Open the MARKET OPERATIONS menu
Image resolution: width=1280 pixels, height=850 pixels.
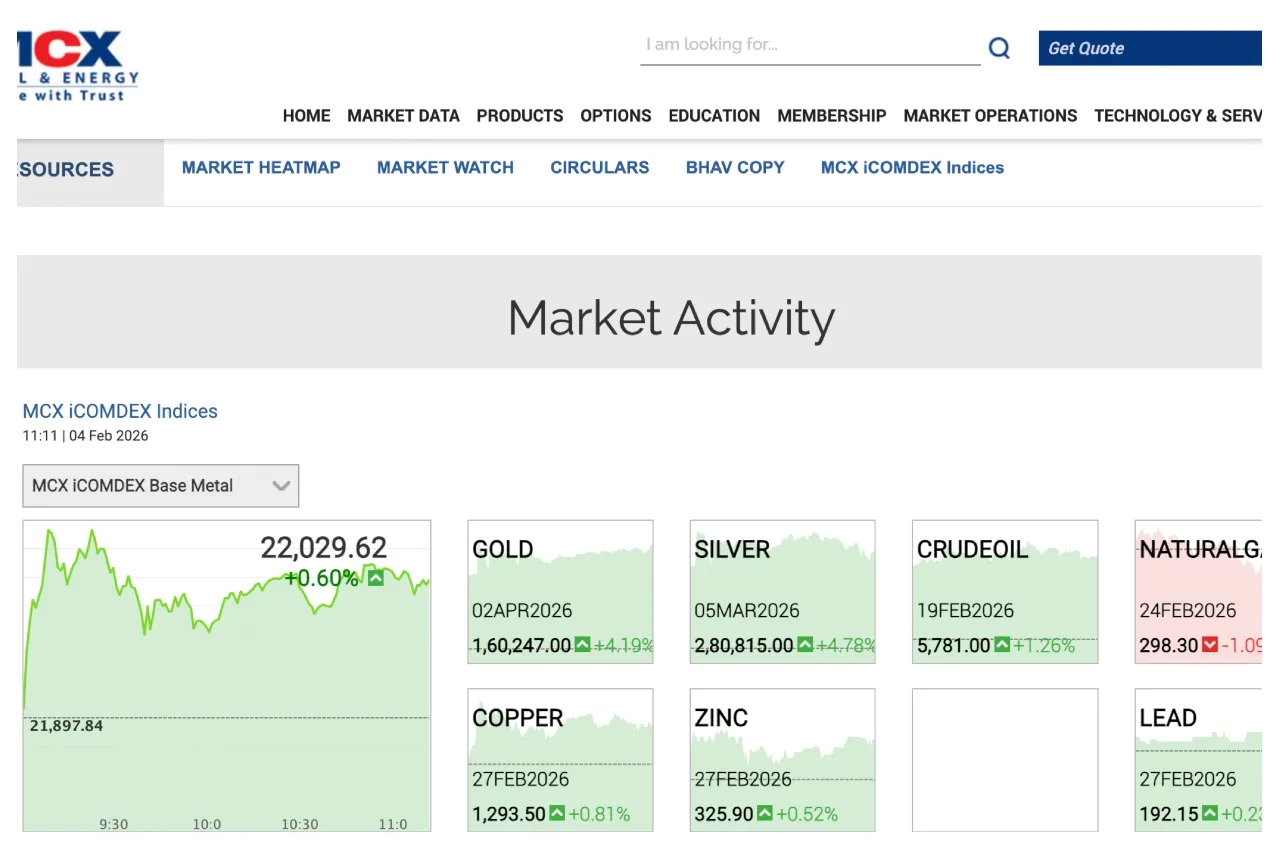point(990,116)
